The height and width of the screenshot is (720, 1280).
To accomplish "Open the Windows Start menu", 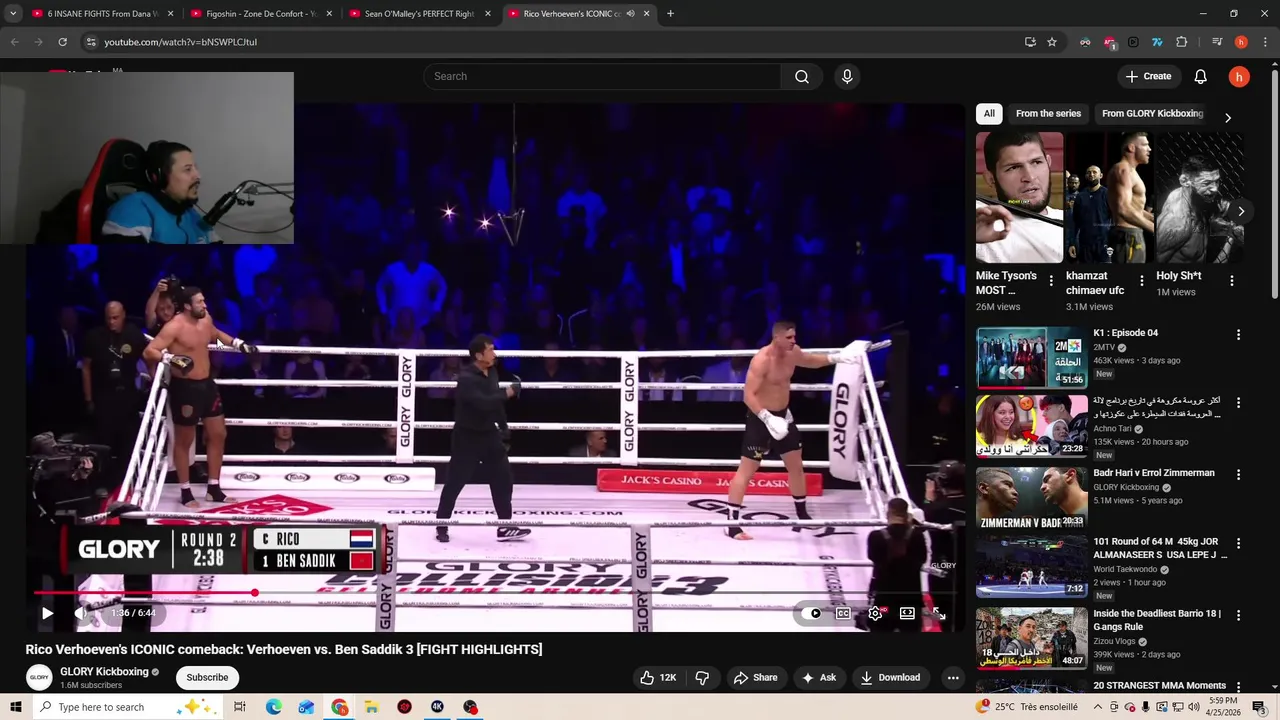I will click(x=16, y=707).
